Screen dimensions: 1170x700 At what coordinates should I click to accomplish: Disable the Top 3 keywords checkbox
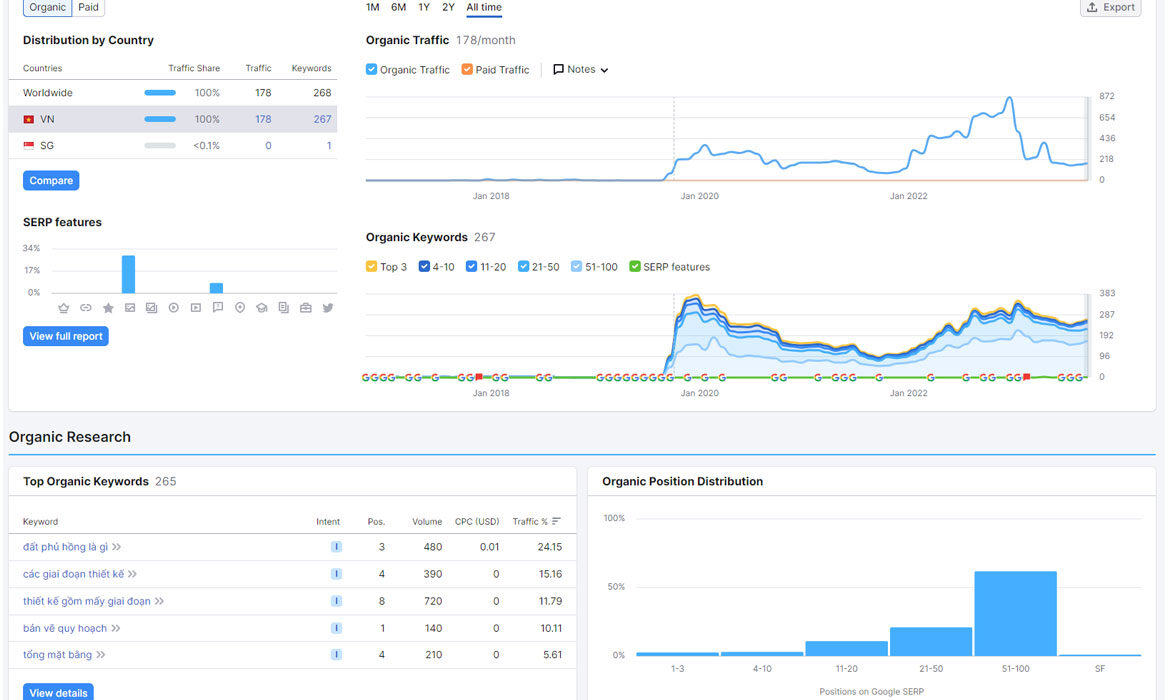[371, 266]
